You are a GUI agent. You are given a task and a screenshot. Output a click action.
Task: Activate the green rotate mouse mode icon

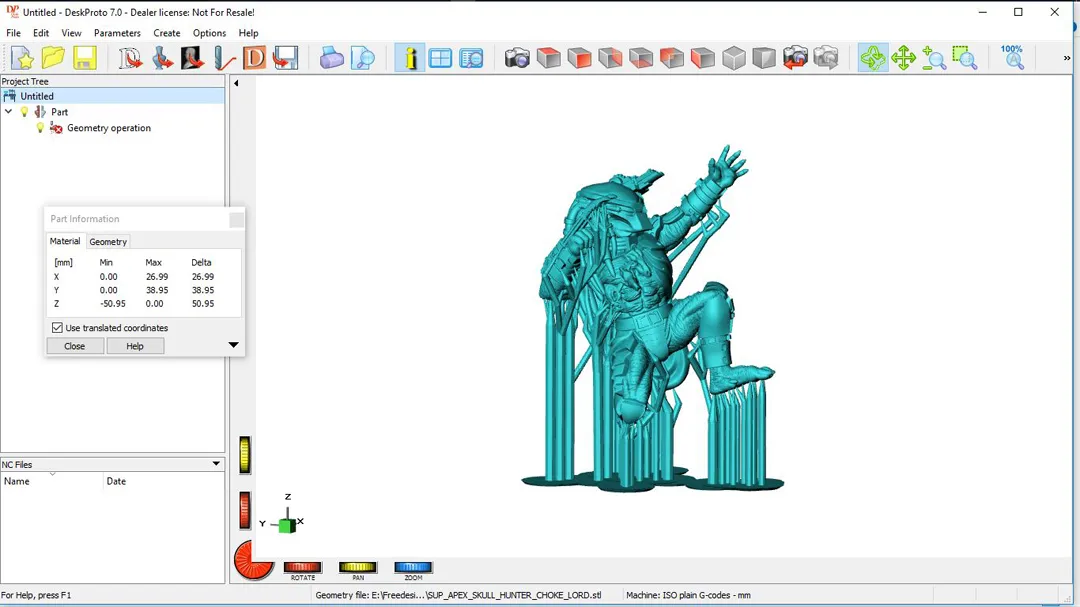click(873, 58)
